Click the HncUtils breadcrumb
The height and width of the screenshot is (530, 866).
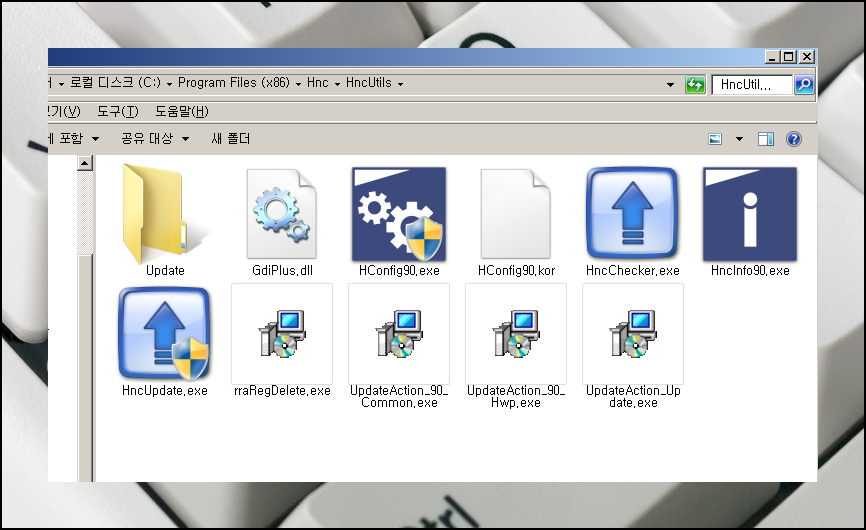click(x=368, y=83)
